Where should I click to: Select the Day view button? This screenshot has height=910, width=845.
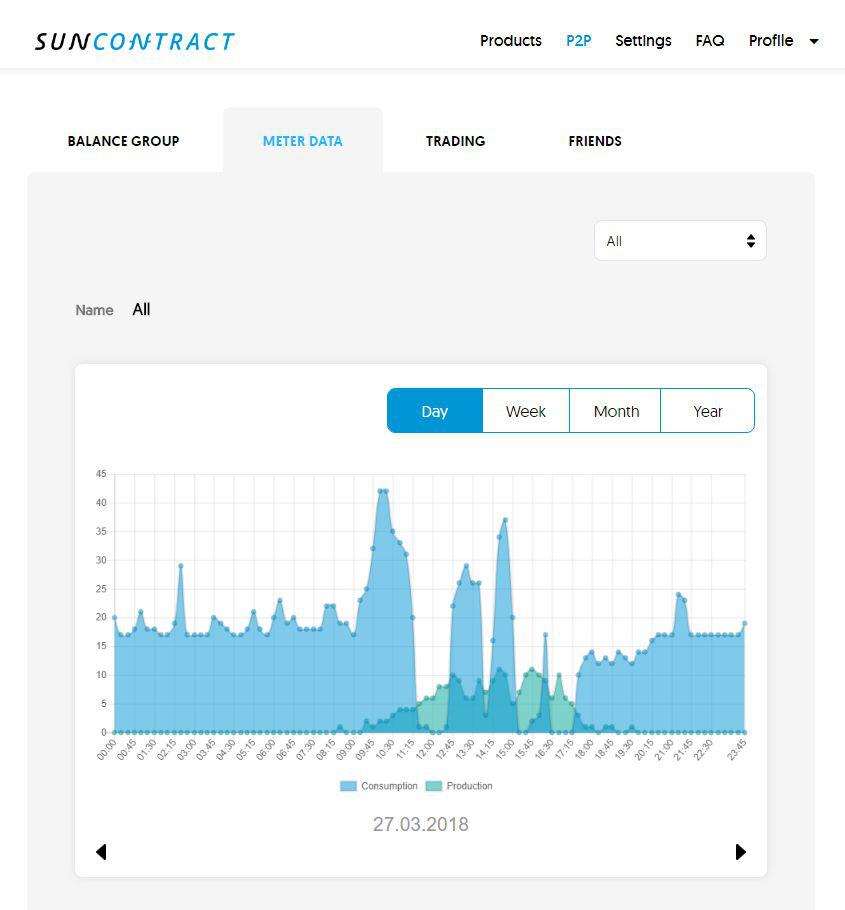(435, 411)
